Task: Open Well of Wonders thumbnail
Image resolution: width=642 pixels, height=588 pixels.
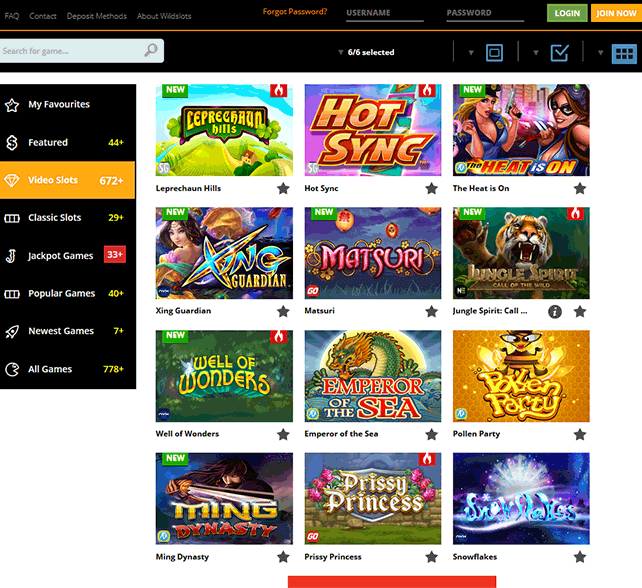Action: coord(224,376)
